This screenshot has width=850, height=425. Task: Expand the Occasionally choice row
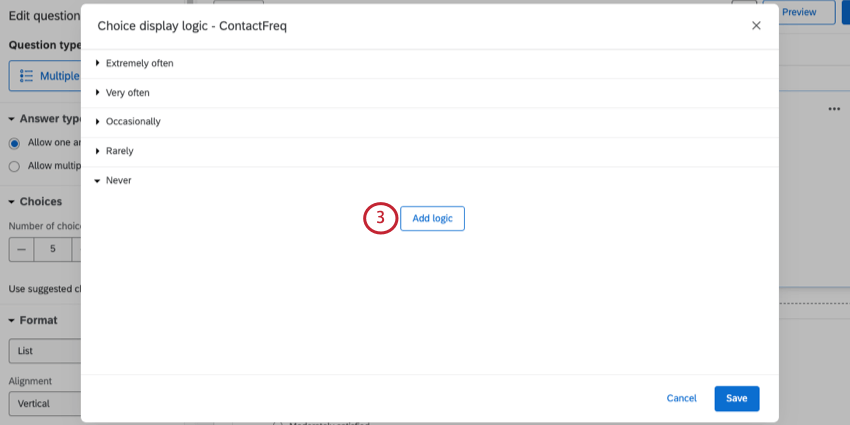pyautogui.click(x=98, y=121)
